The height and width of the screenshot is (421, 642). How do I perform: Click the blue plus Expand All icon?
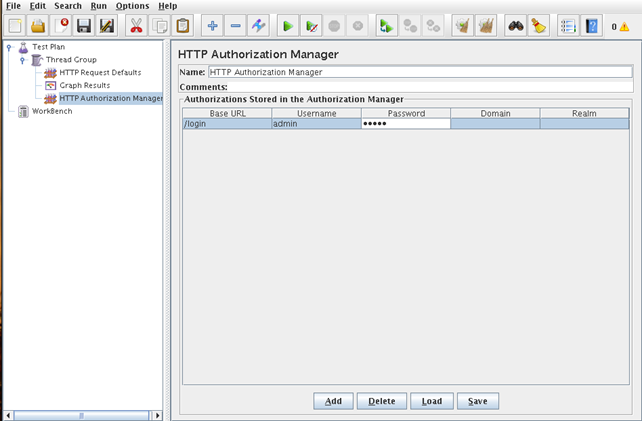[212, 26]
